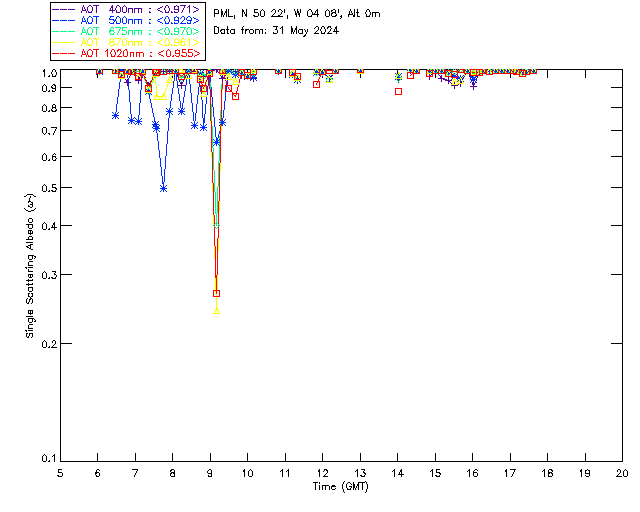The image size is (640, 512).
Task: Click the blue asterisk at 0.65 near 9 GMT
Action: point(217,142)
